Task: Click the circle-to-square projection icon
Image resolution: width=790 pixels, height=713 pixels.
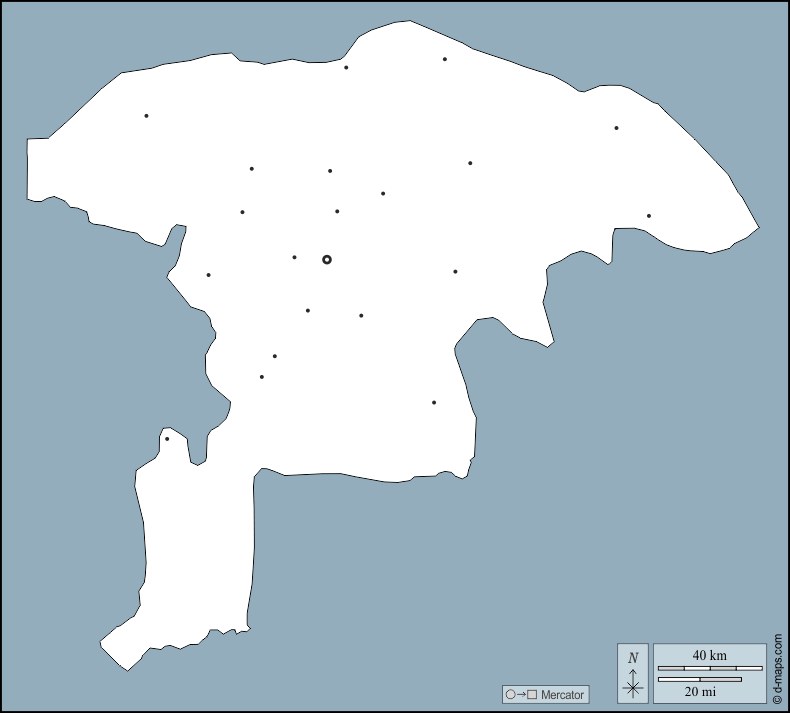Action: point(521,694)
